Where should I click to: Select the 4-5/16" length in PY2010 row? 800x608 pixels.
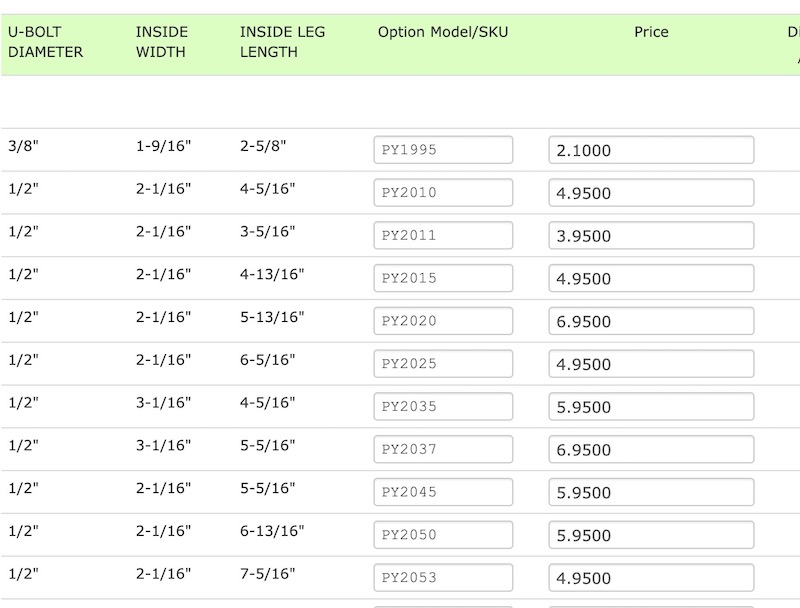267,189
